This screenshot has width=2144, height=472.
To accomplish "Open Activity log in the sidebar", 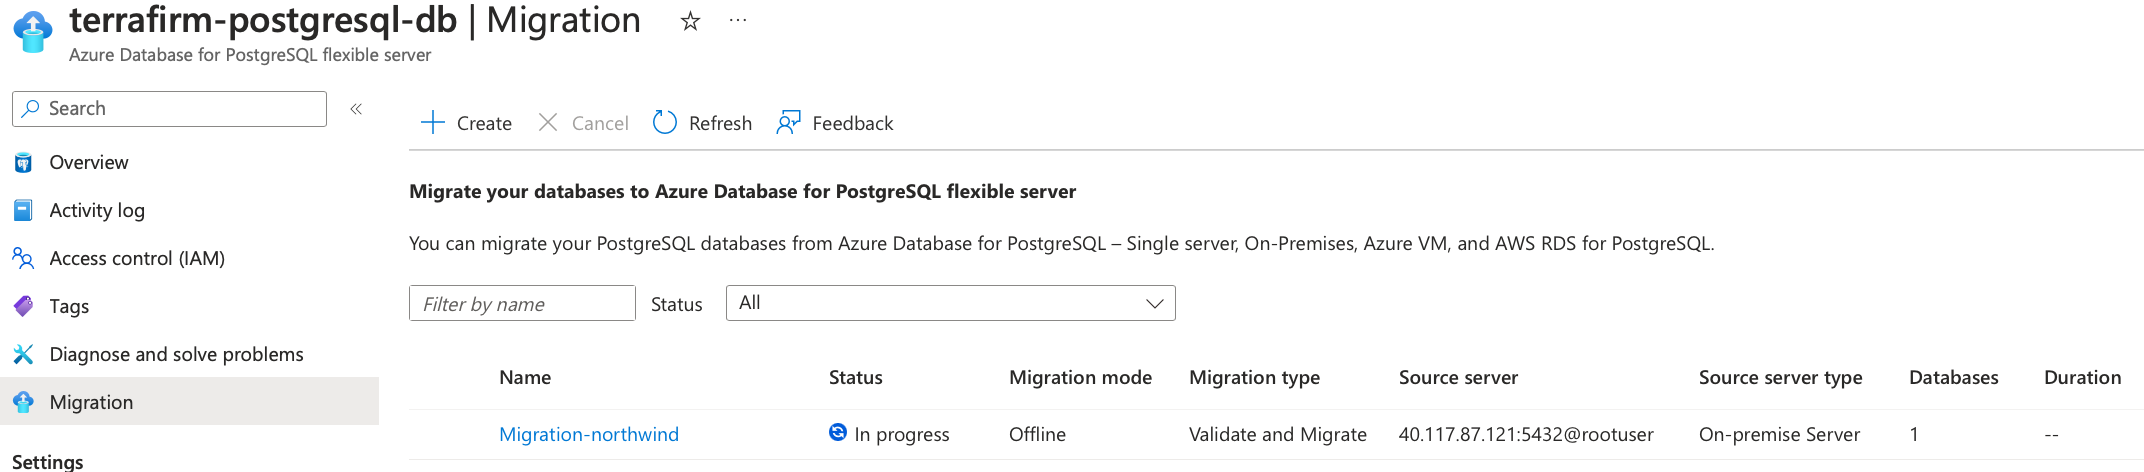I will [97, 210].
